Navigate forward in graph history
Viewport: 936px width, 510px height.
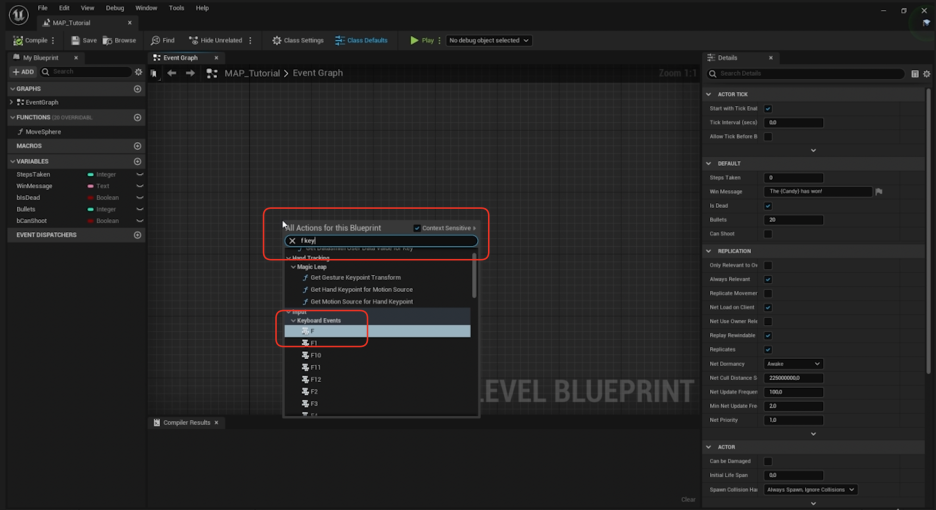tap(190, 73)
